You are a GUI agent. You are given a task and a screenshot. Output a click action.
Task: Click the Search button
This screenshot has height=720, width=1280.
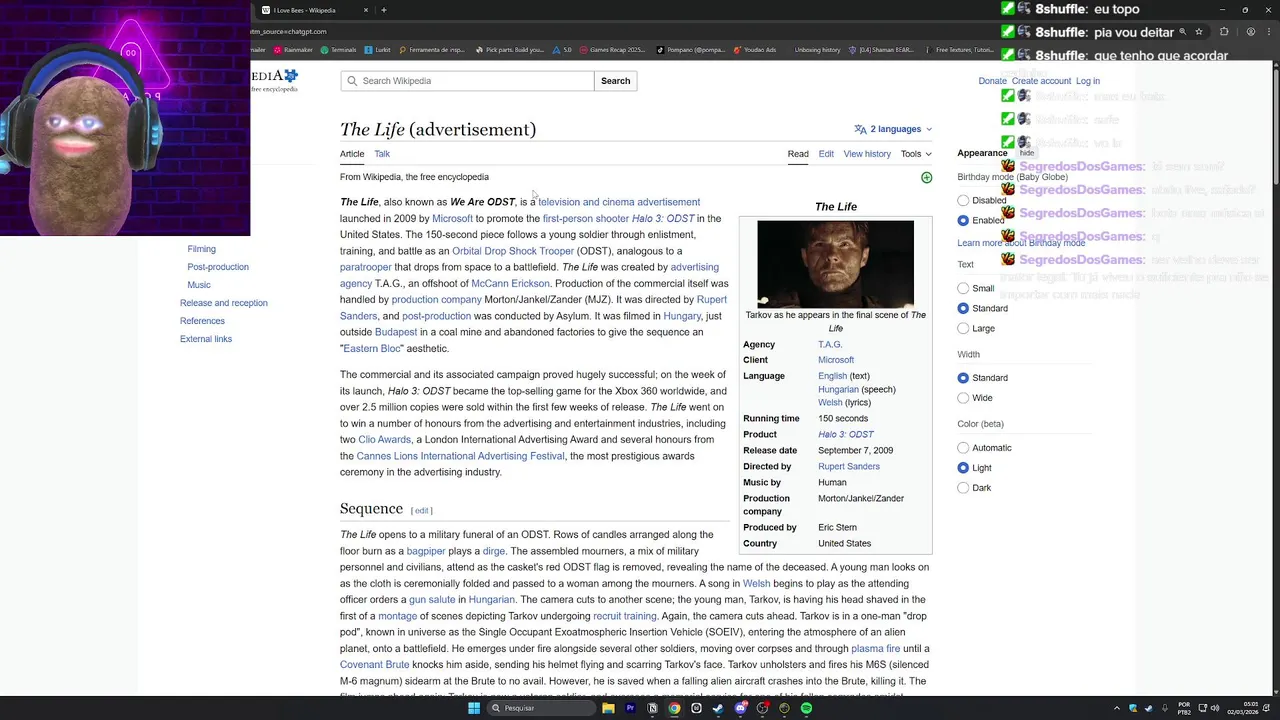[x=616, y=81]
